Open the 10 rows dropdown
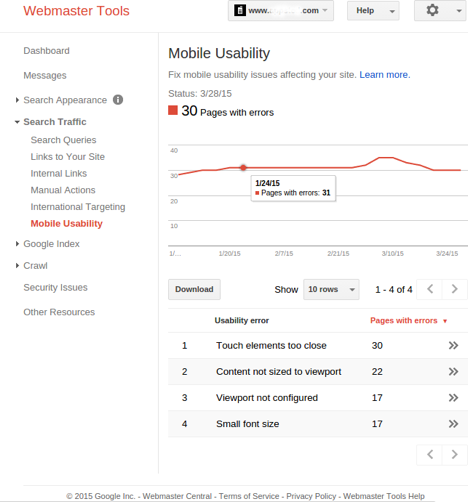The height and width of the screenshot is (503, 468). coord(331,289)
